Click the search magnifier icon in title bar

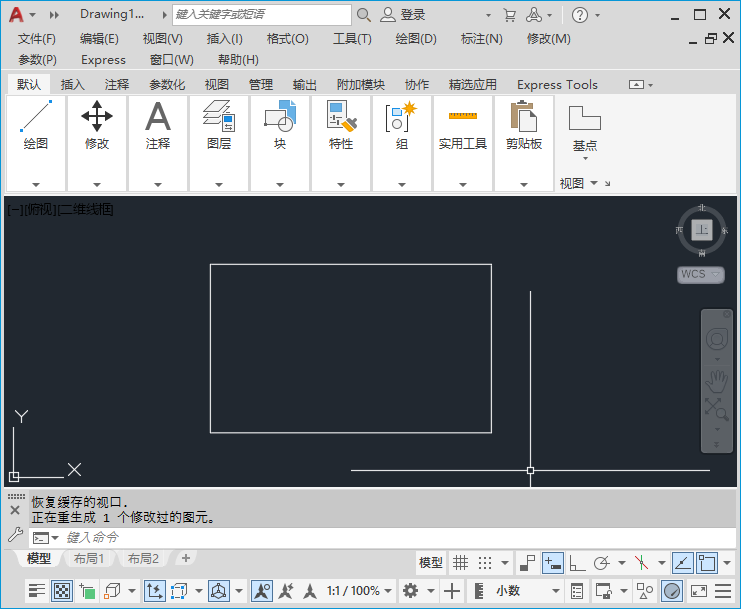363,15
